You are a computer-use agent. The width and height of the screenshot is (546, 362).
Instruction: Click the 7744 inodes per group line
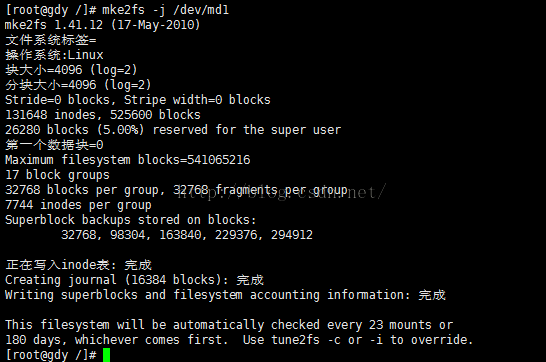[78, 205]
